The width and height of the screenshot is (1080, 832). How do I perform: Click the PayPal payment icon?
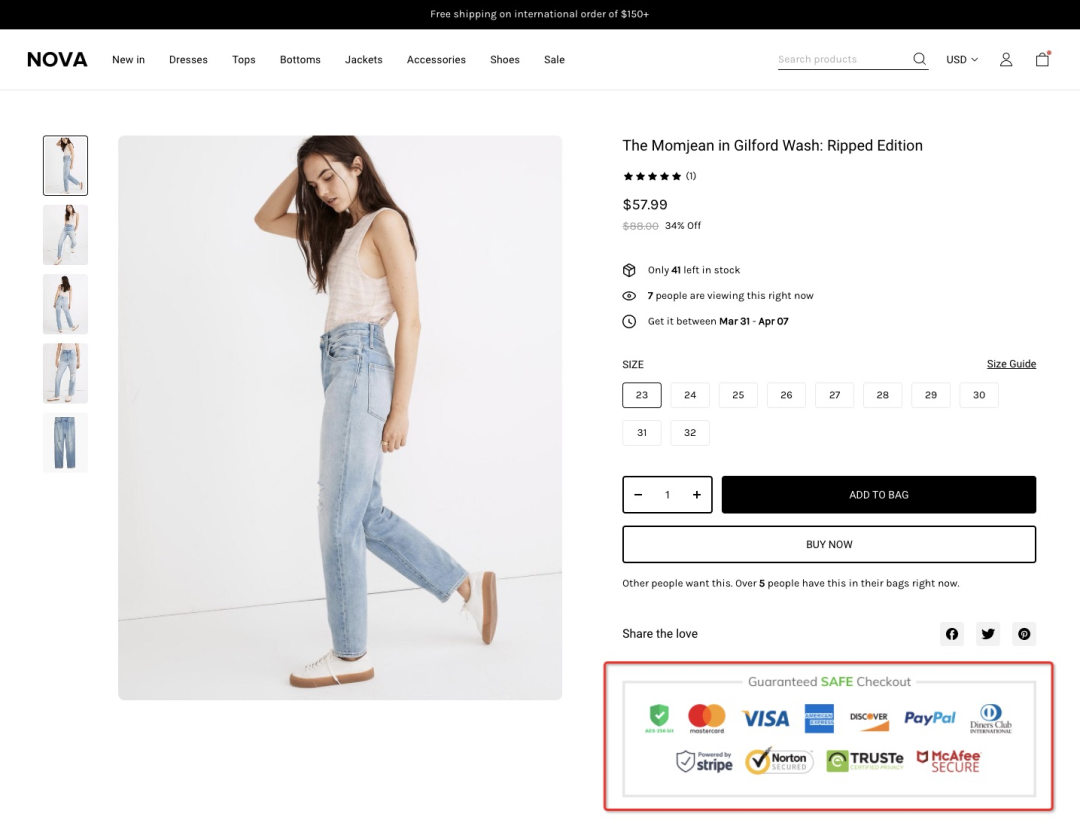click(x=929, y=717)
